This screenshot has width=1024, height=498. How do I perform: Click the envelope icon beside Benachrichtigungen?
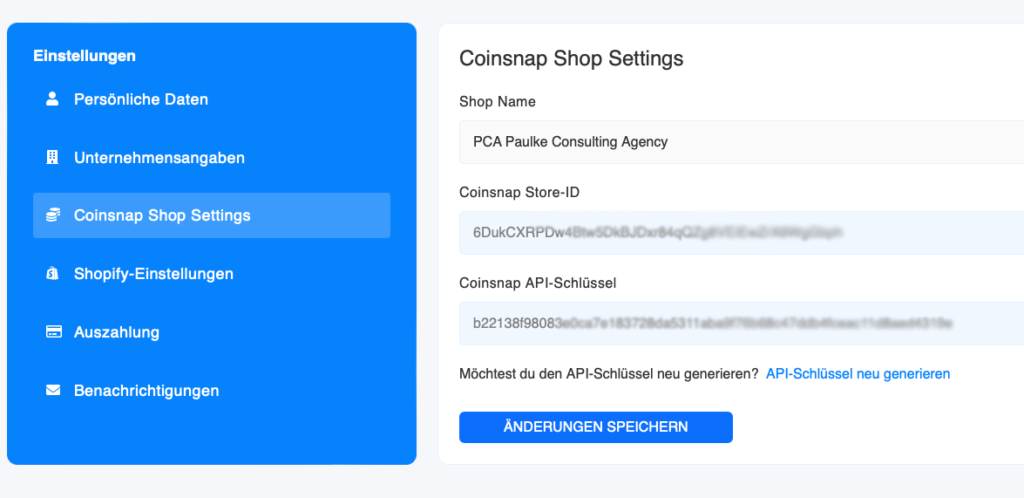pos(53,390)
